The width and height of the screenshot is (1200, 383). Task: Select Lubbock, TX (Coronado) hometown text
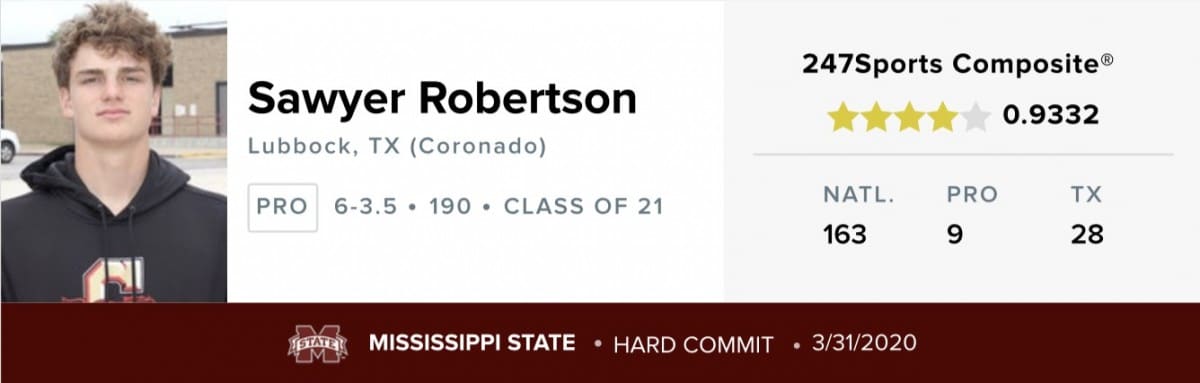[397, 147]
